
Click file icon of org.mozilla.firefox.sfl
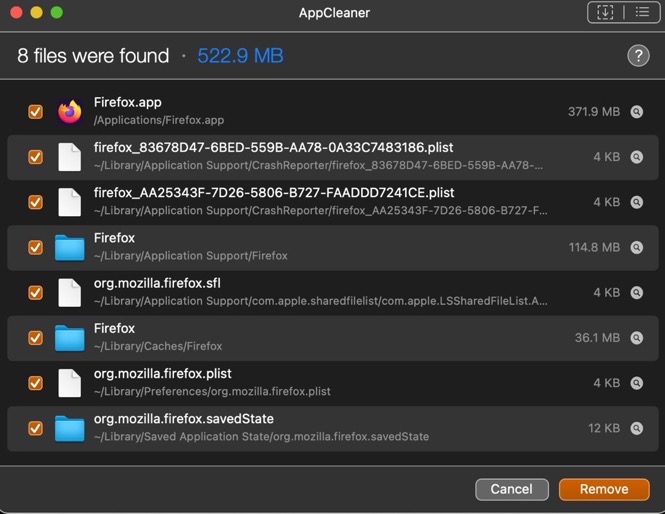click(70, 293)
